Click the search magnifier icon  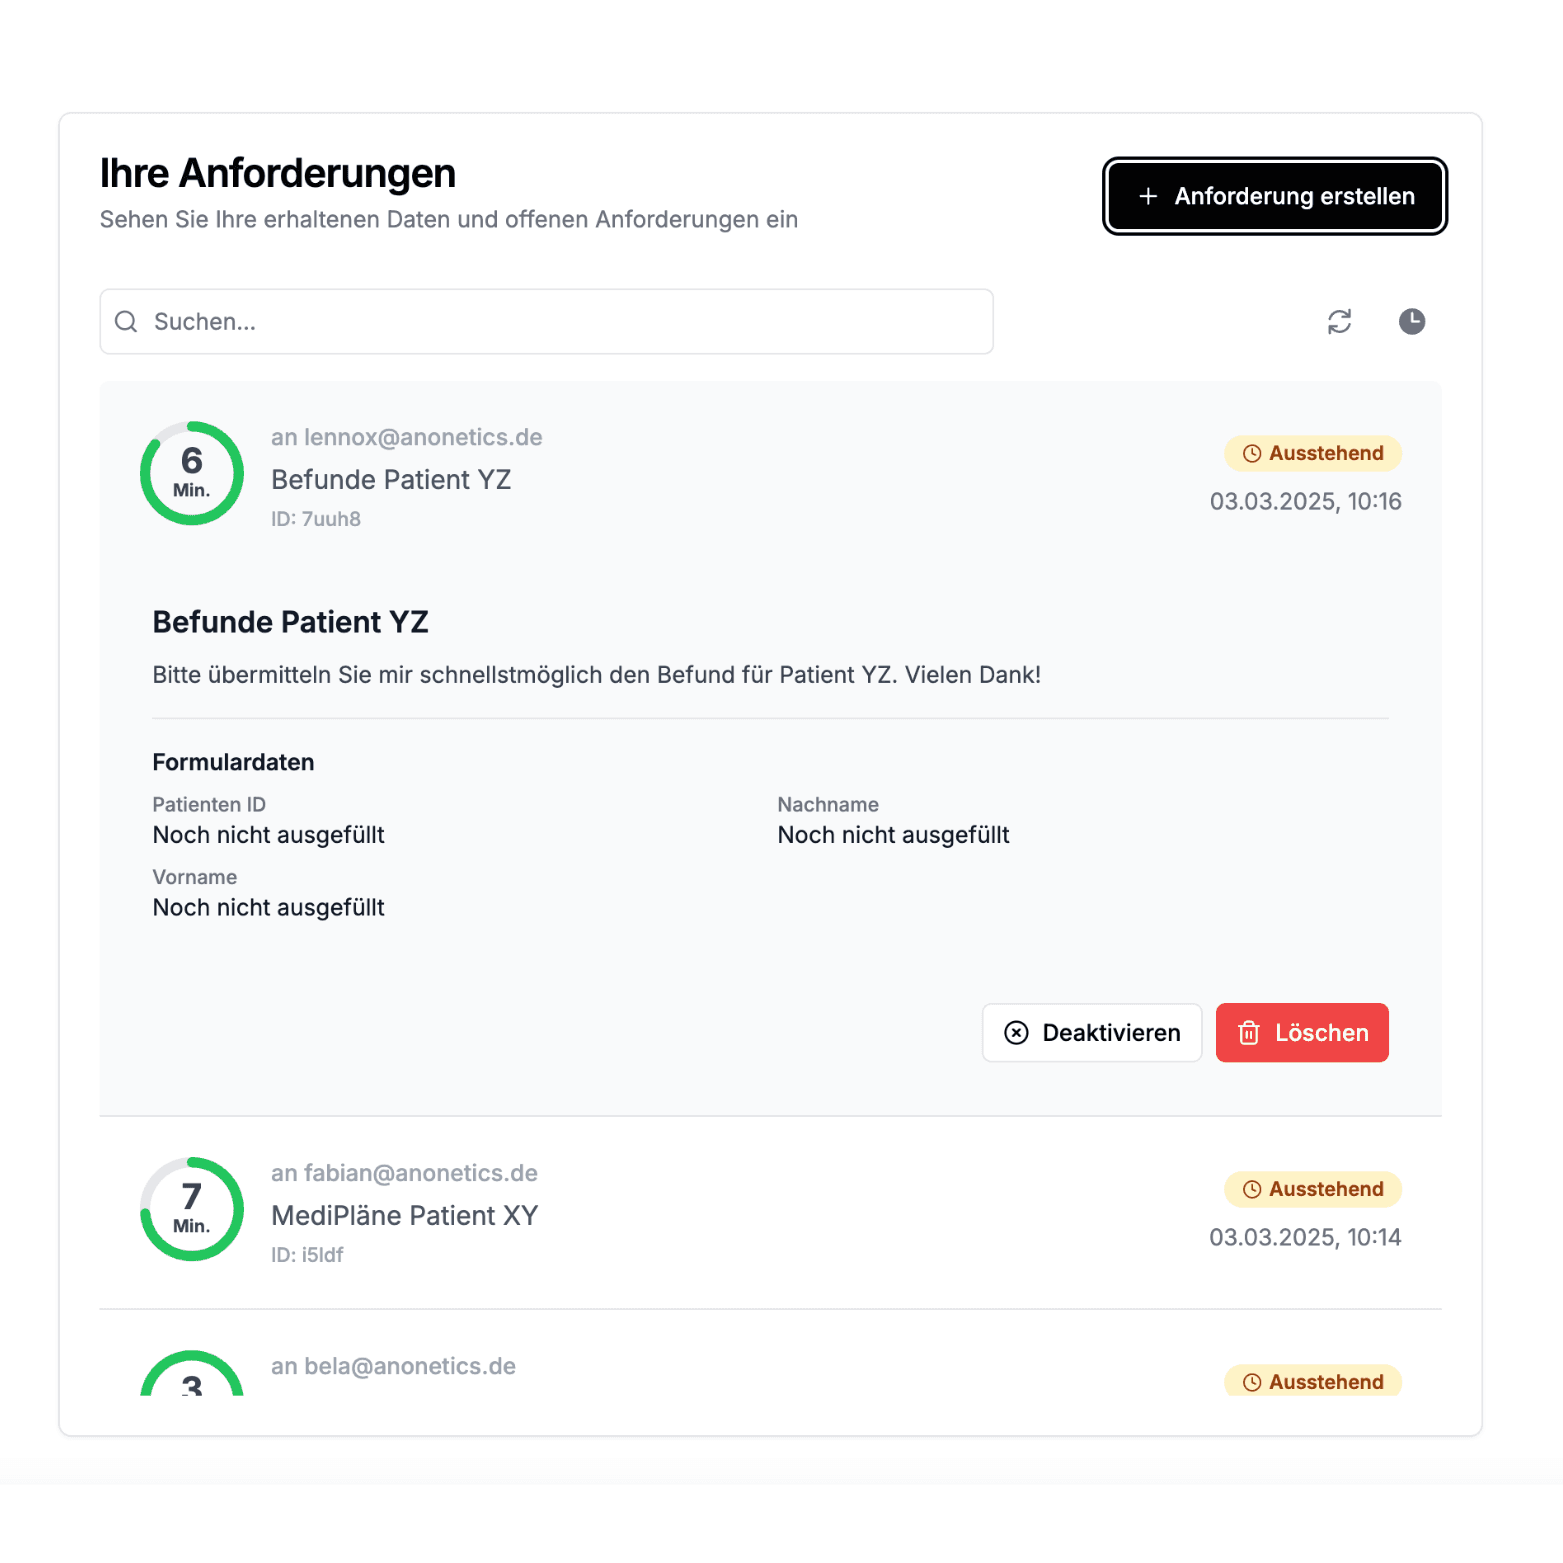pos(126,322)
